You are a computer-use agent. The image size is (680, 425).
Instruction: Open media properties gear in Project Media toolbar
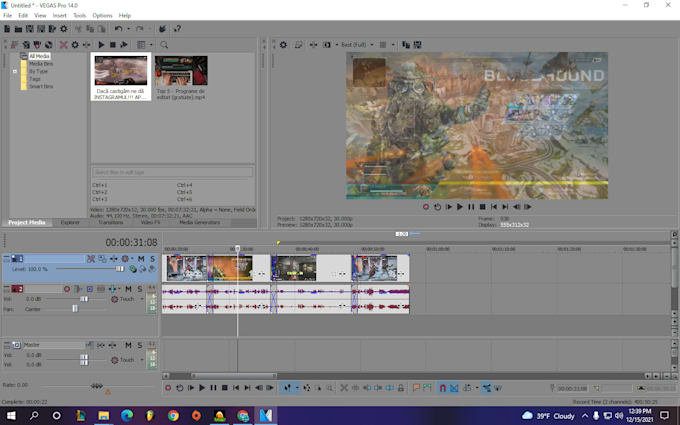pyautogui.click(x=75, y=45)
